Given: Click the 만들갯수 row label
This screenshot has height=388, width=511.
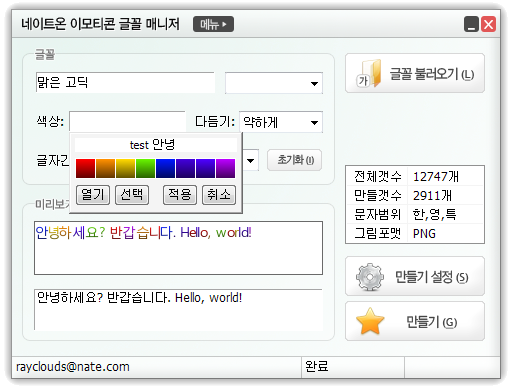Looking at the screenshot, I should click(x=378, y=196).
